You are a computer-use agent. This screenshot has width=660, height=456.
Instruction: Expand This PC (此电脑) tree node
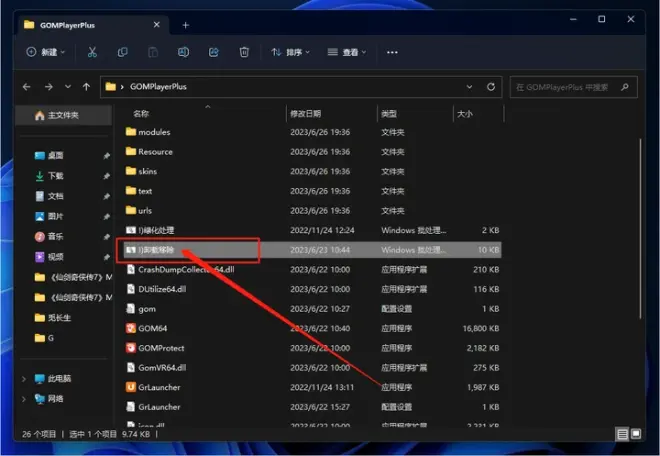tap(24, 379)
